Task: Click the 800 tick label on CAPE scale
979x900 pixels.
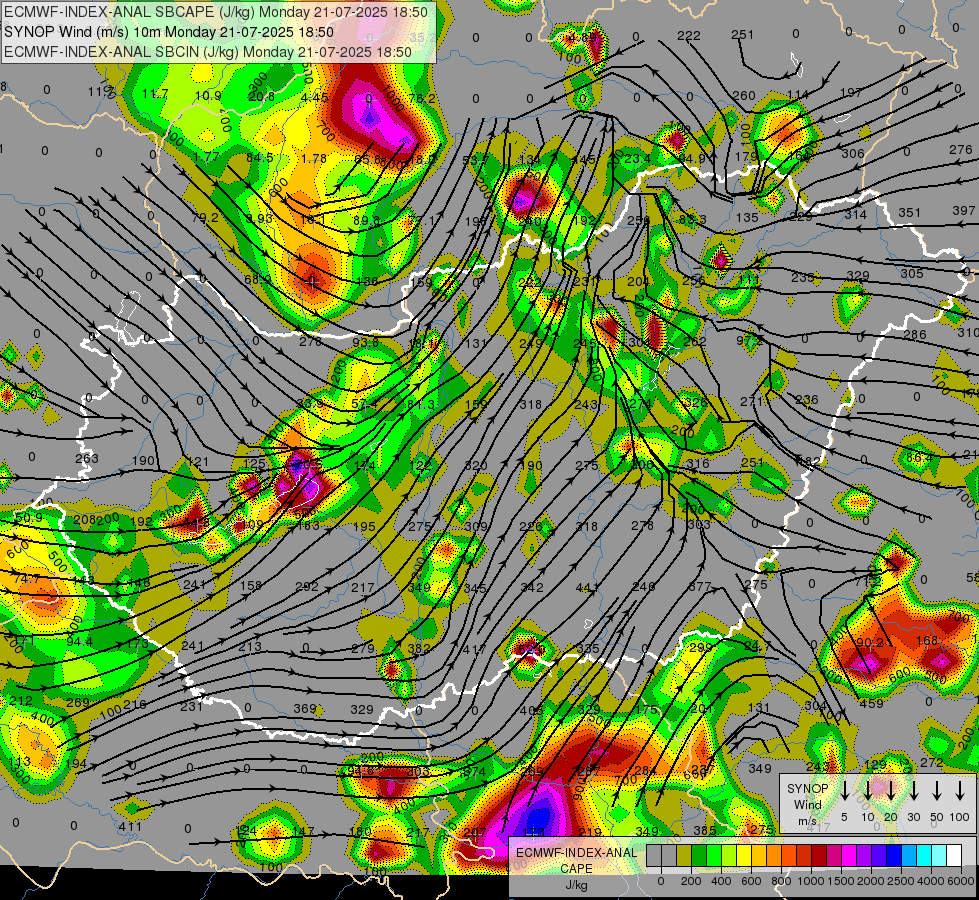Action: [781, 881]
